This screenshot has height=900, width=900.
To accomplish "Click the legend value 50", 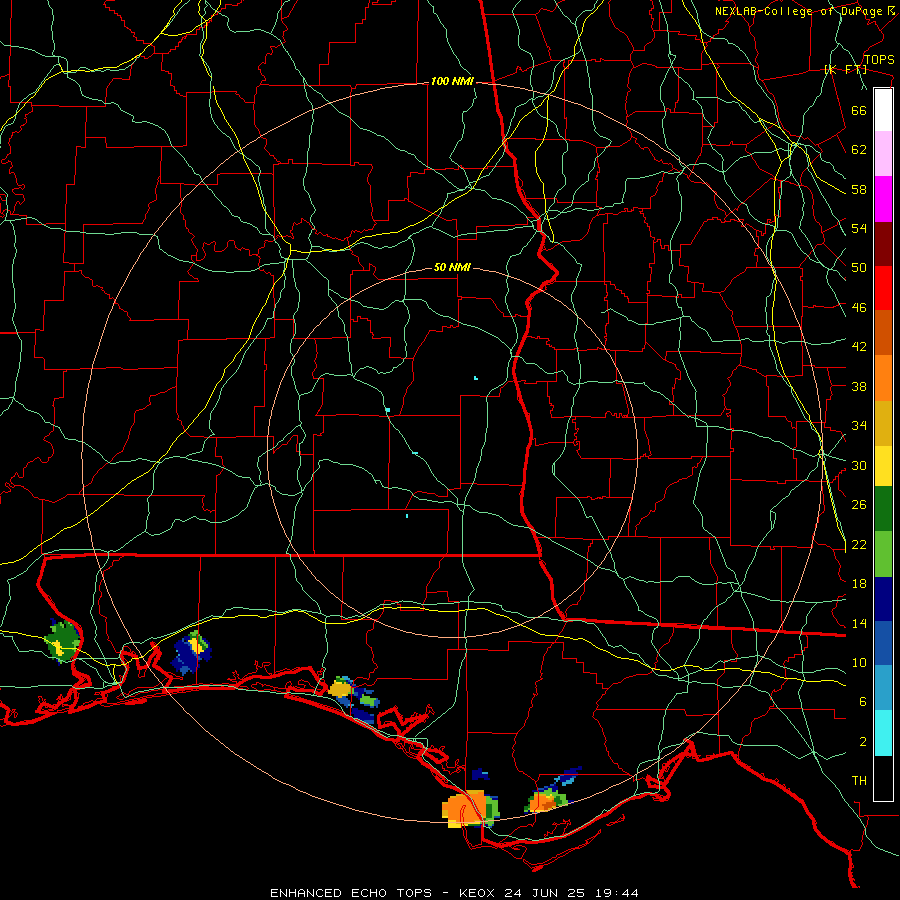I will [x=859, y=268].
